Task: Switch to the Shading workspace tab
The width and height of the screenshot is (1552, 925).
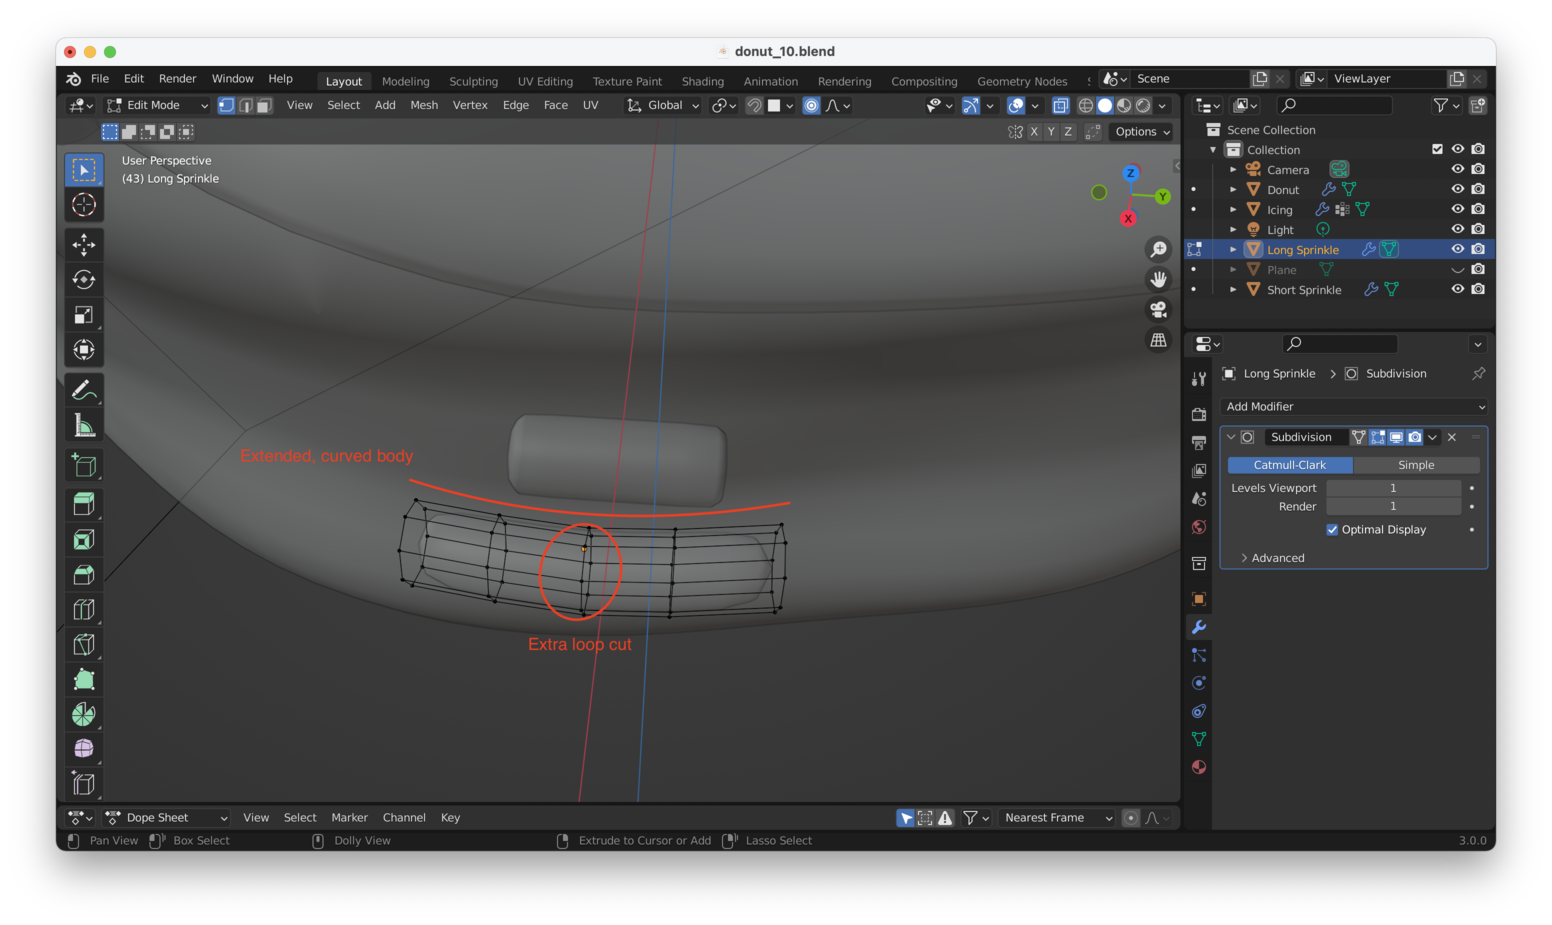Action: (702, 81)
